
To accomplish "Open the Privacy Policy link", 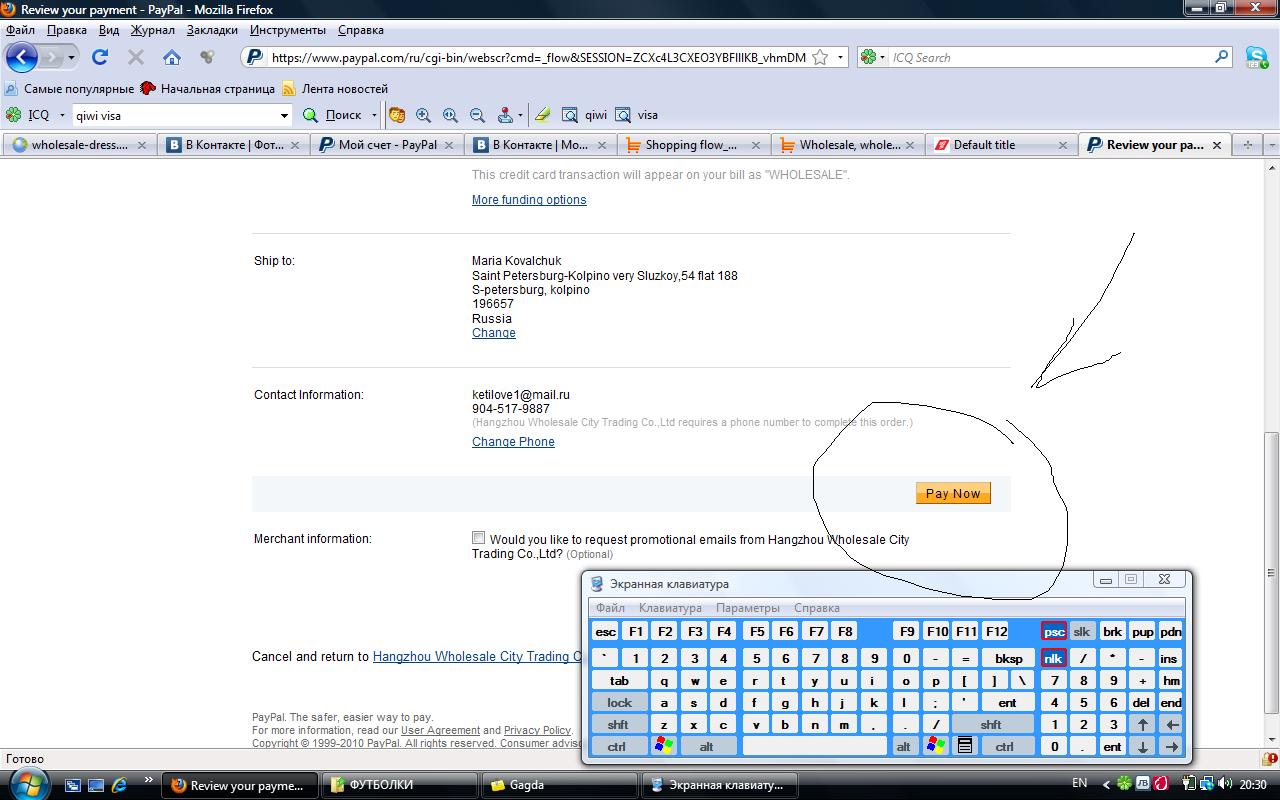I will coord(537,730).
